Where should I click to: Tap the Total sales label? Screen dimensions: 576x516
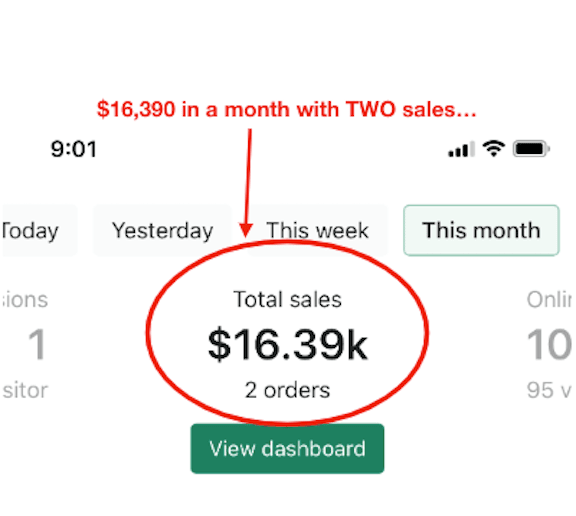pyautogui.click(x=288, y=299)
